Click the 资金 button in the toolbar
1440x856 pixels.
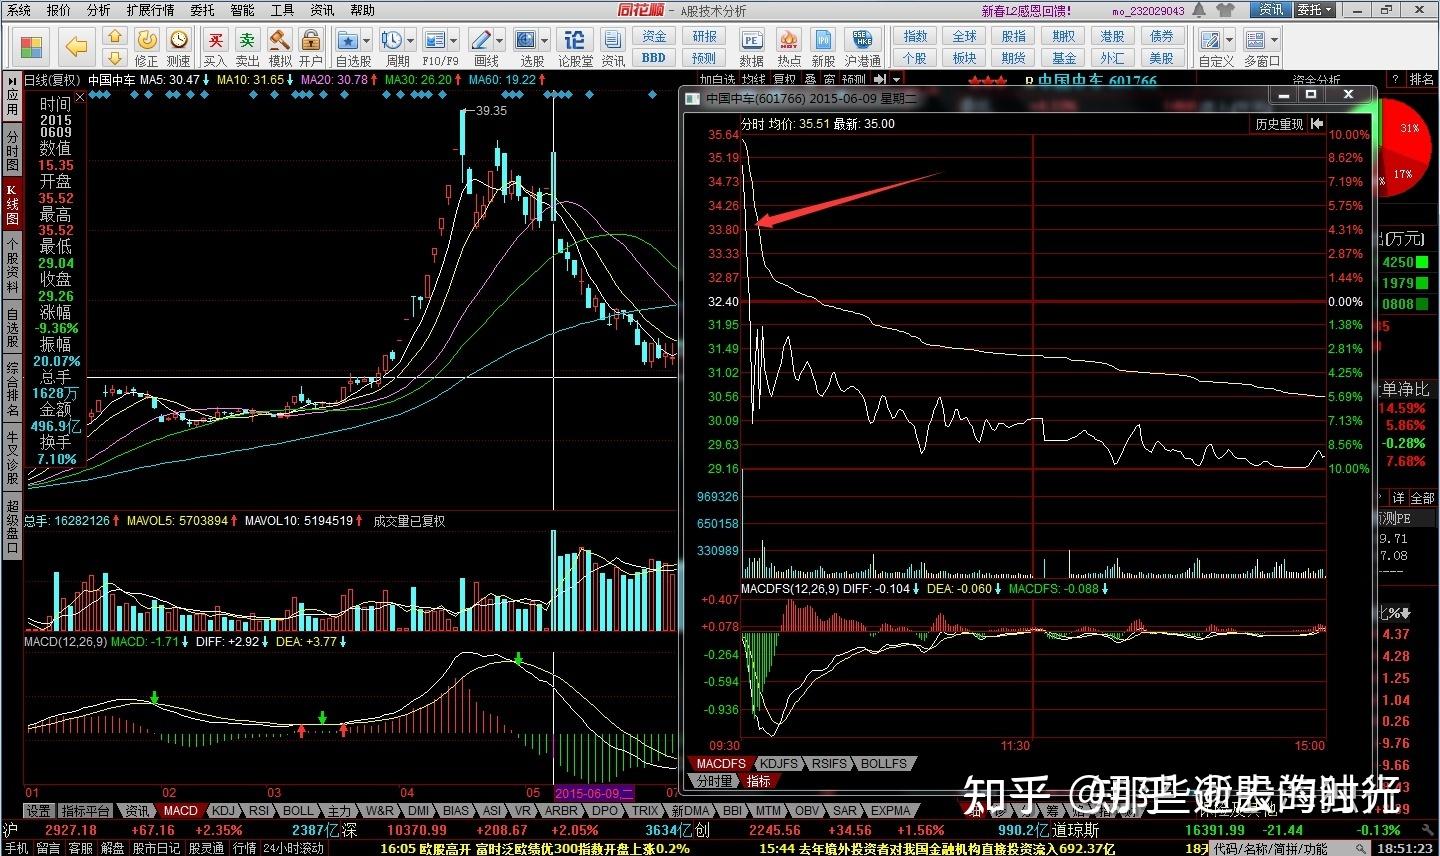tap(654, 36)
